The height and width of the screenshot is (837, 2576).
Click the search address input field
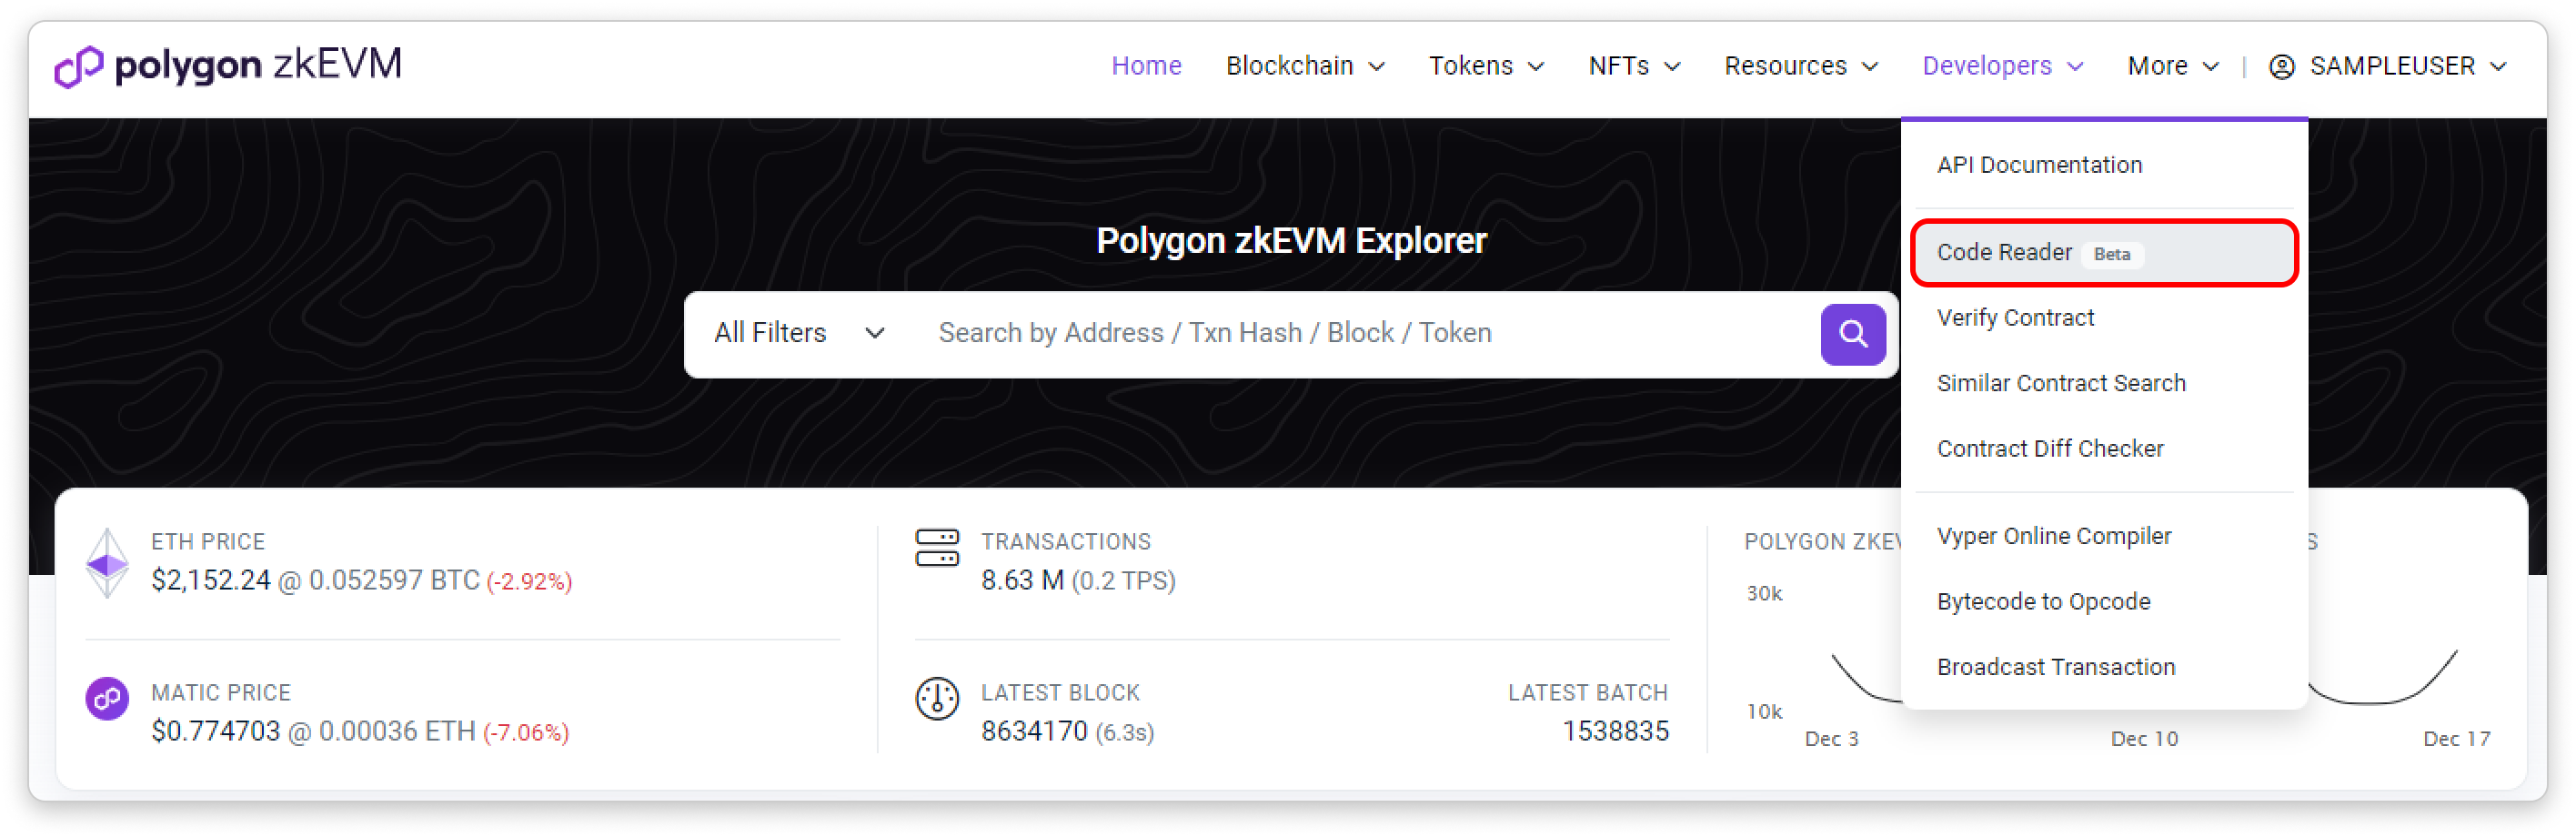[x=1365, y=333]
